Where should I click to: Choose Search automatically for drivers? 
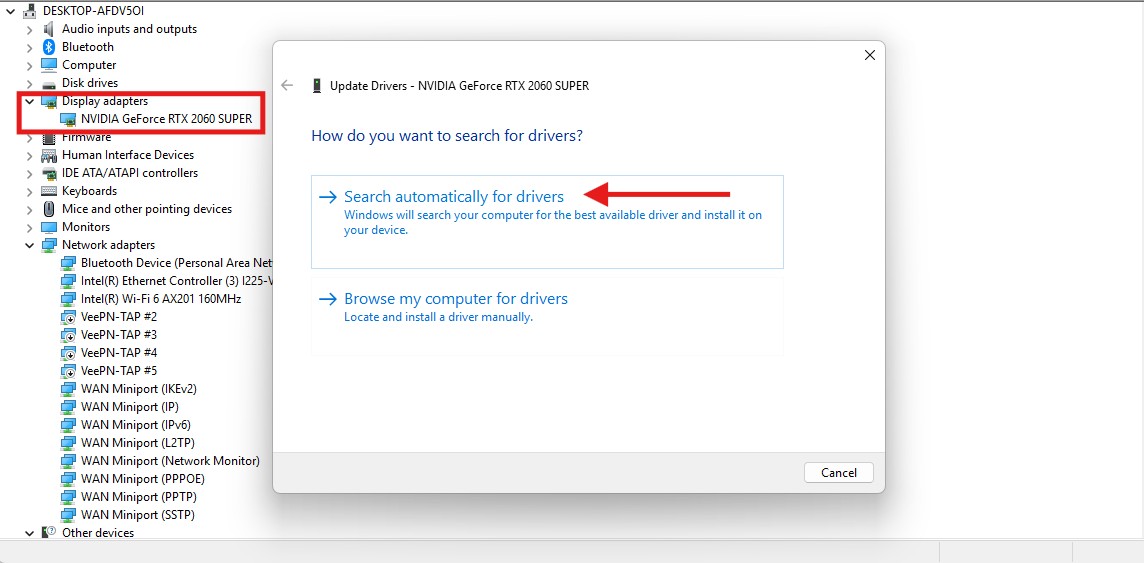pyautogui.click(x=454, y=197)
